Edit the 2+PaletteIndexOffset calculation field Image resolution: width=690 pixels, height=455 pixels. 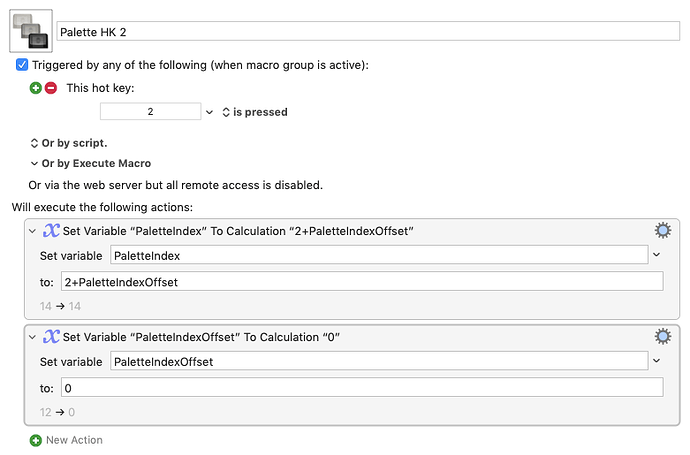click(362, 282)
